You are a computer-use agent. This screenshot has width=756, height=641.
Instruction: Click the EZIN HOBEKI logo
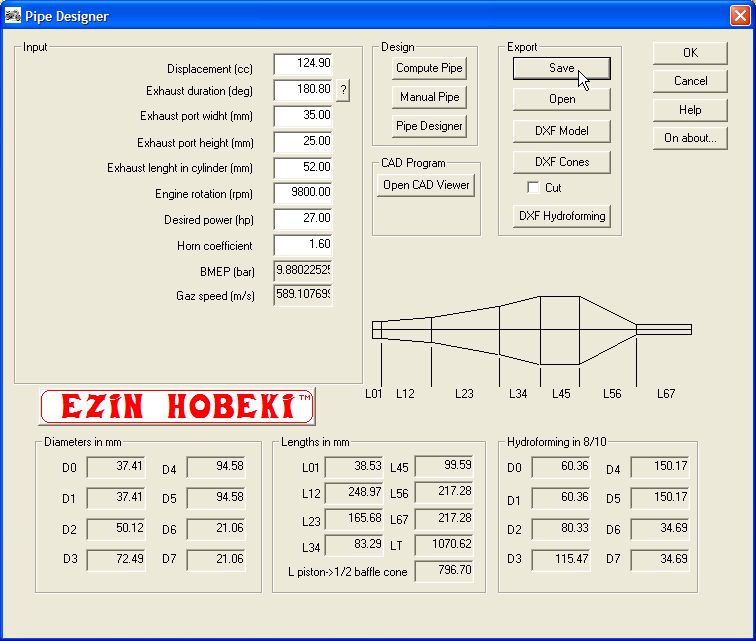[x=176, y=406]
